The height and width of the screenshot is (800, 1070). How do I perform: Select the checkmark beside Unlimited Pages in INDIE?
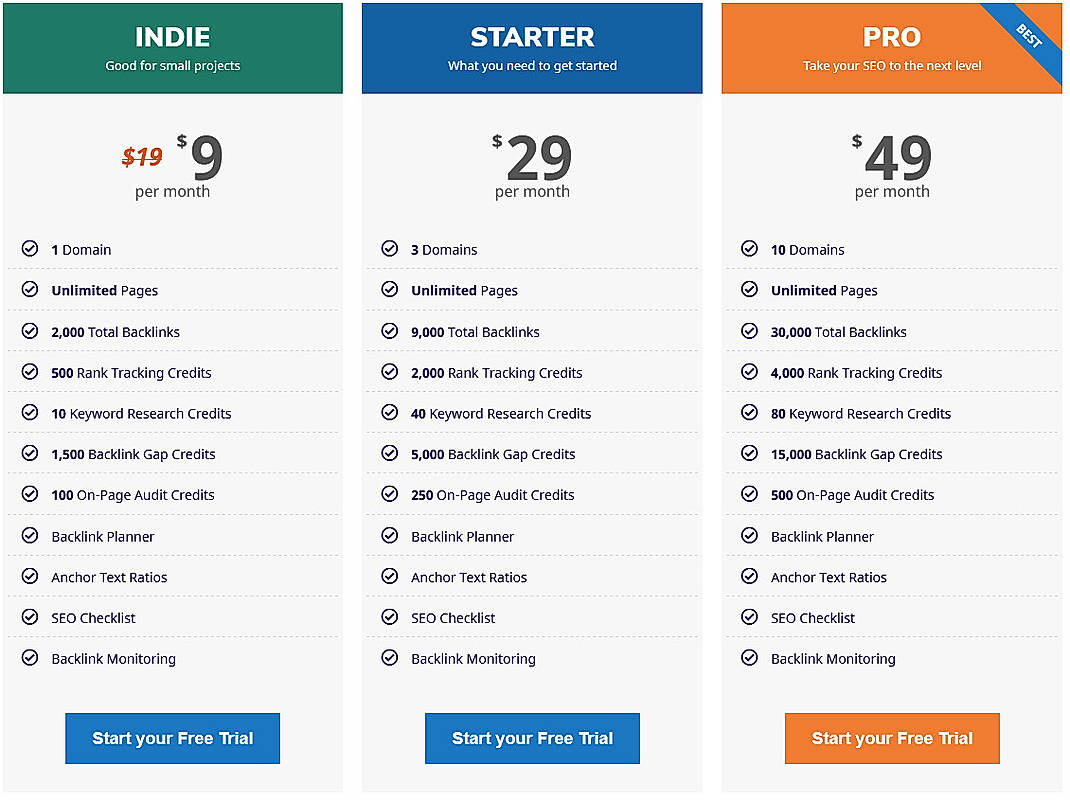(x=30, y=290)
